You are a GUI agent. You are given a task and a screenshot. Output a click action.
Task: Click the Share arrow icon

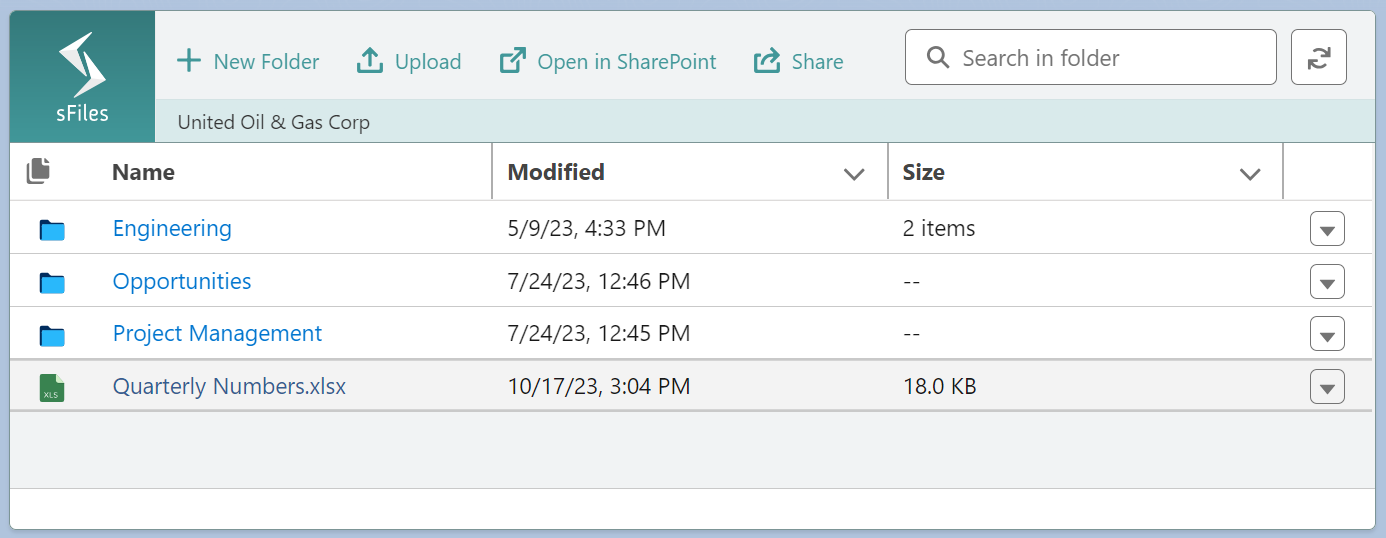pos(767,61)
